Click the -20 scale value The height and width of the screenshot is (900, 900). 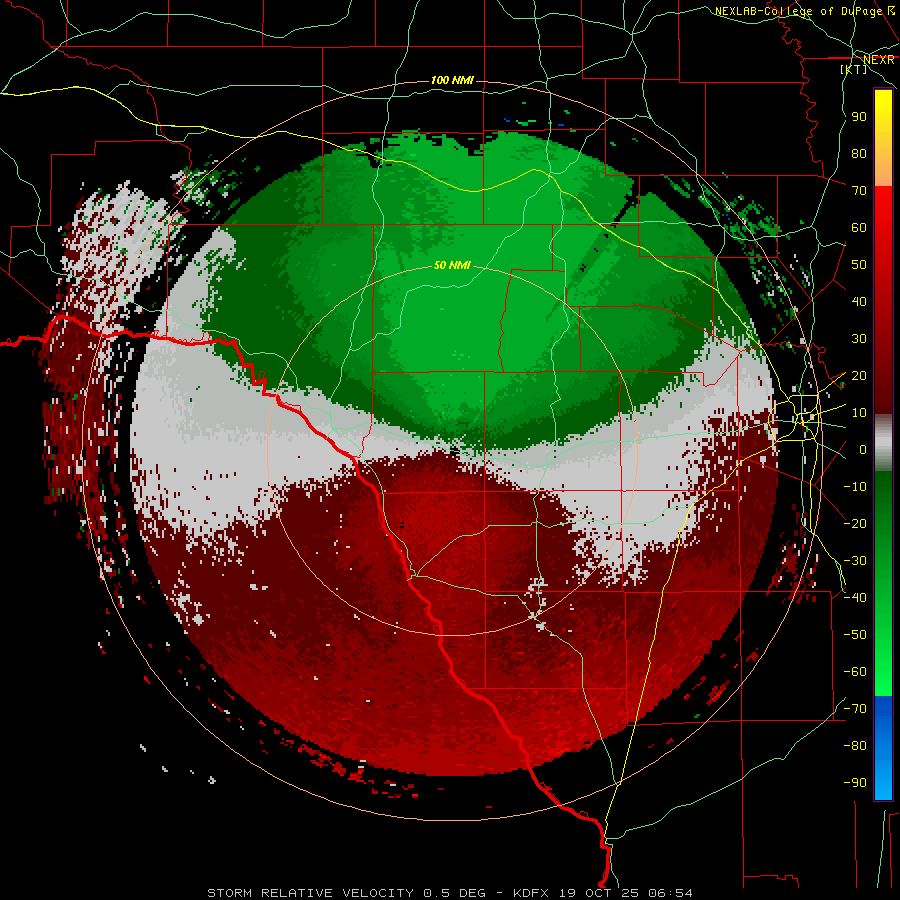coord(855,523)
